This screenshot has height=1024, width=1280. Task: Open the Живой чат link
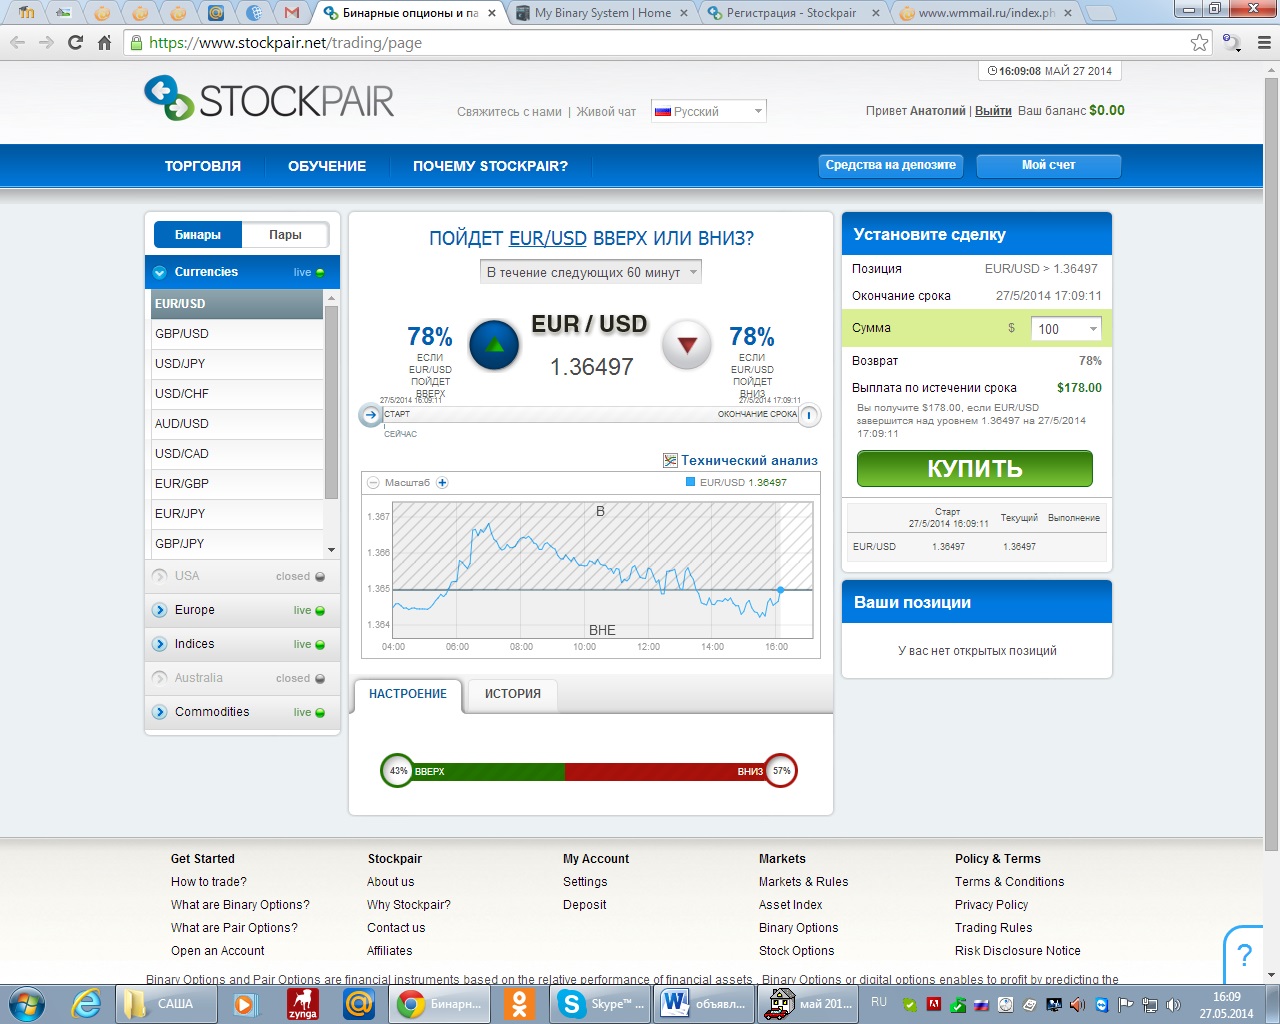tap(606, 112)
